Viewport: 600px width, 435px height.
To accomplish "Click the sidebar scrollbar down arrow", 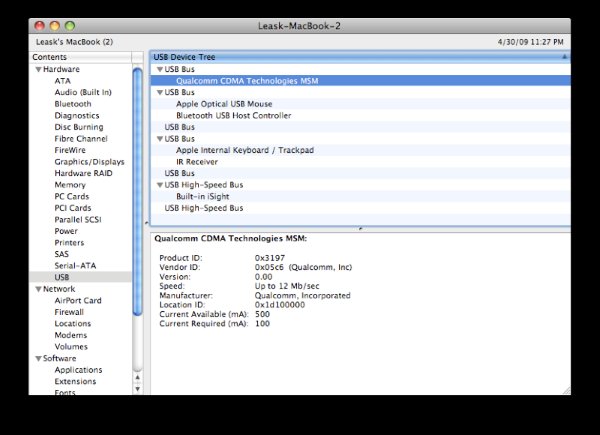I will (137, 389).
